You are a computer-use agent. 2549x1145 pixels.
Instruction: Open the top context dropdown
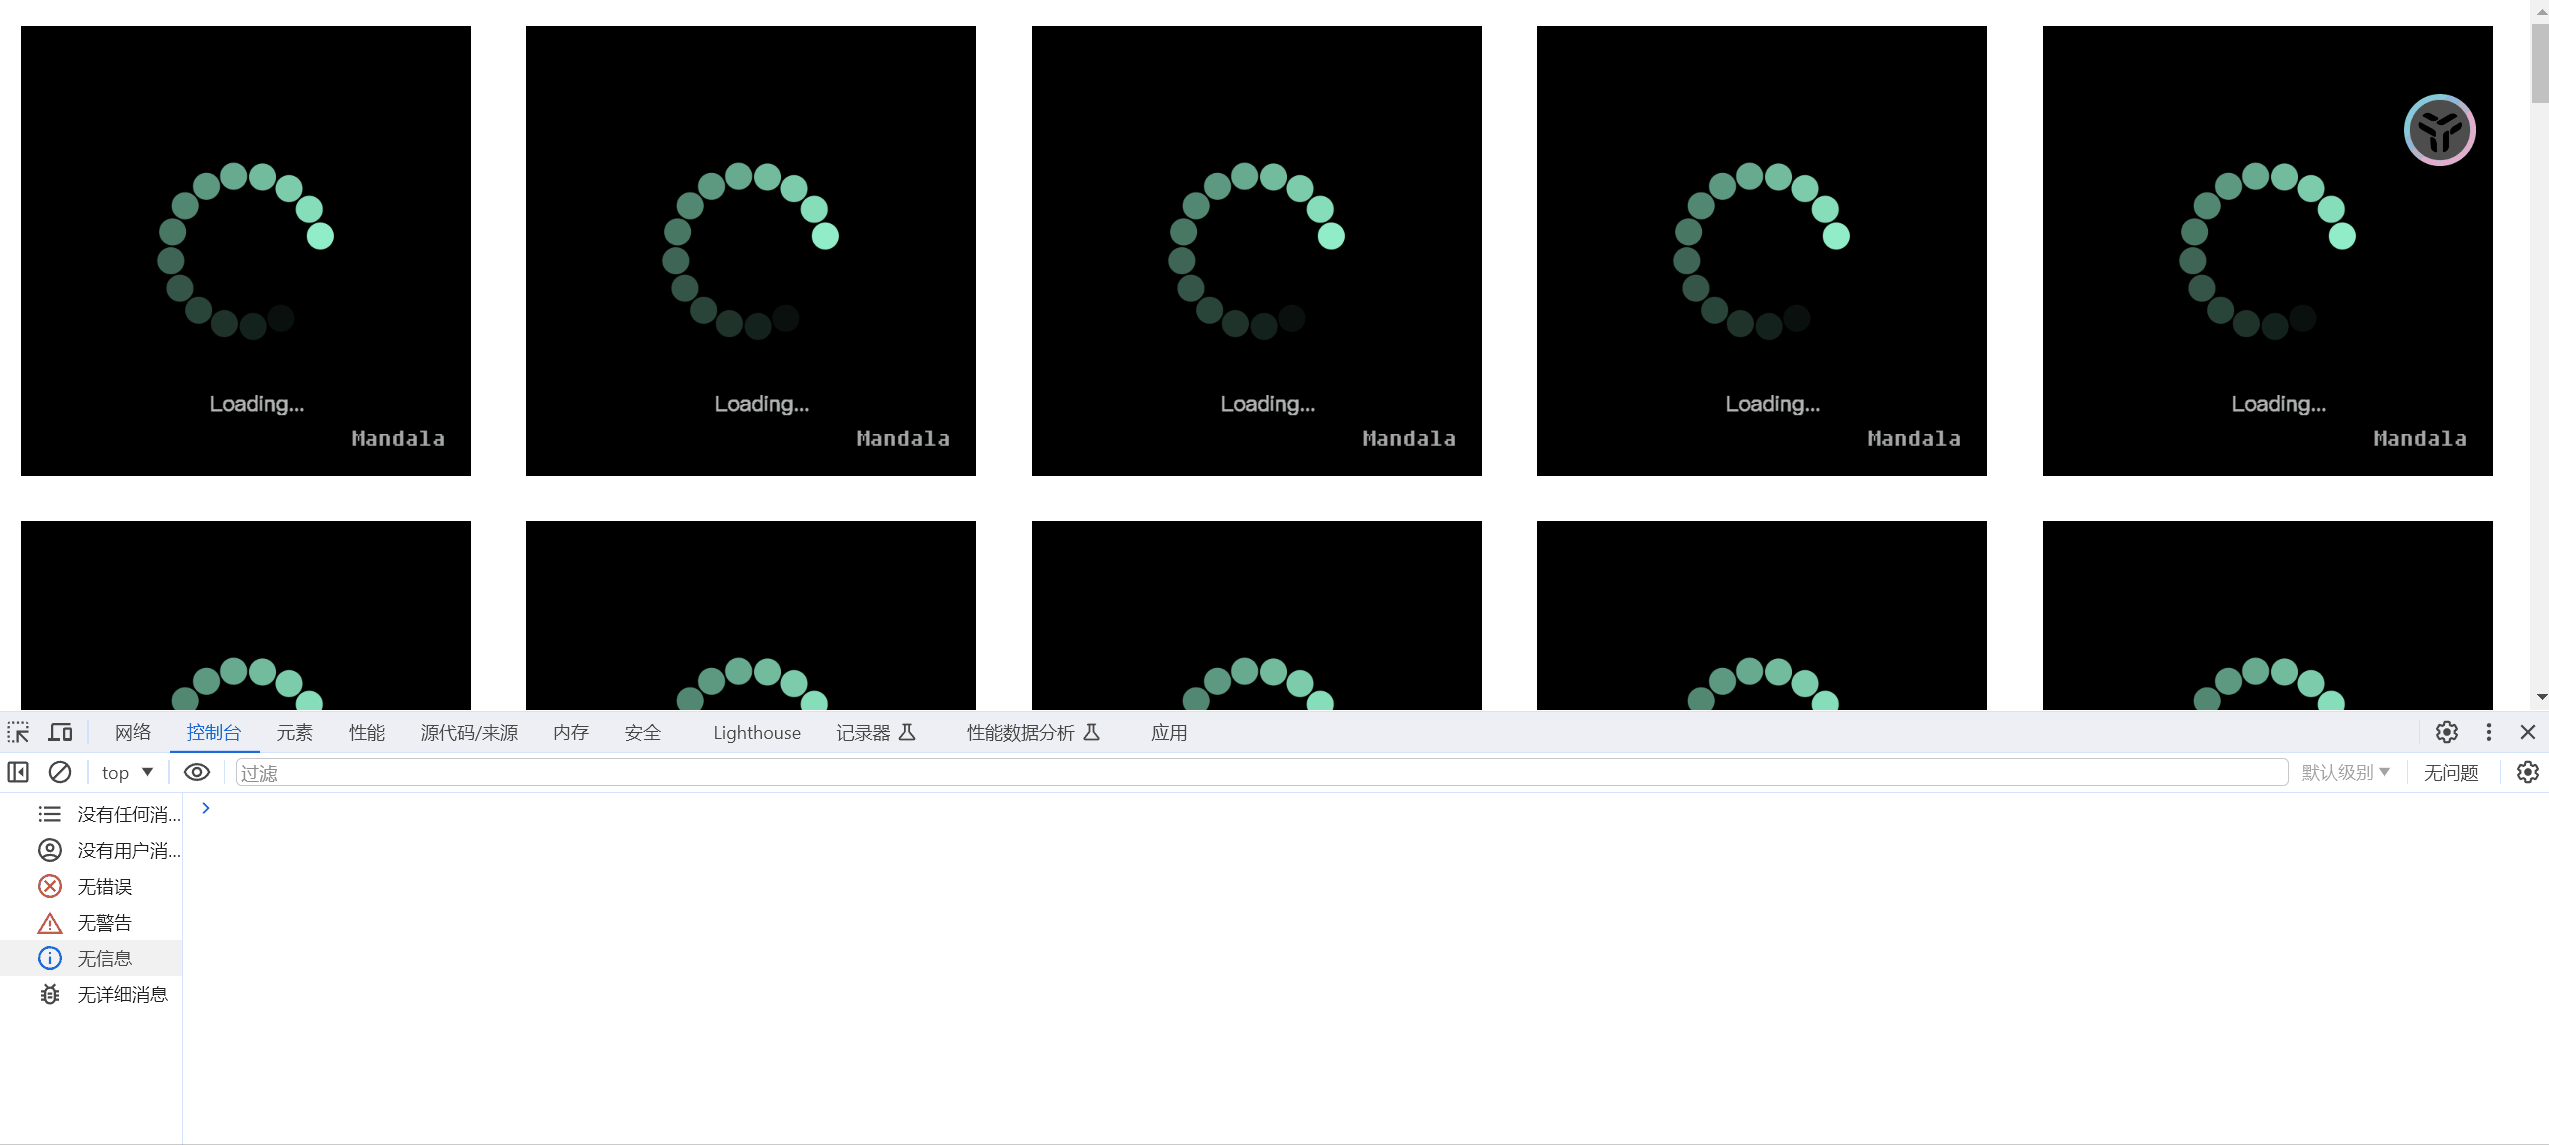tap(127, 772)
